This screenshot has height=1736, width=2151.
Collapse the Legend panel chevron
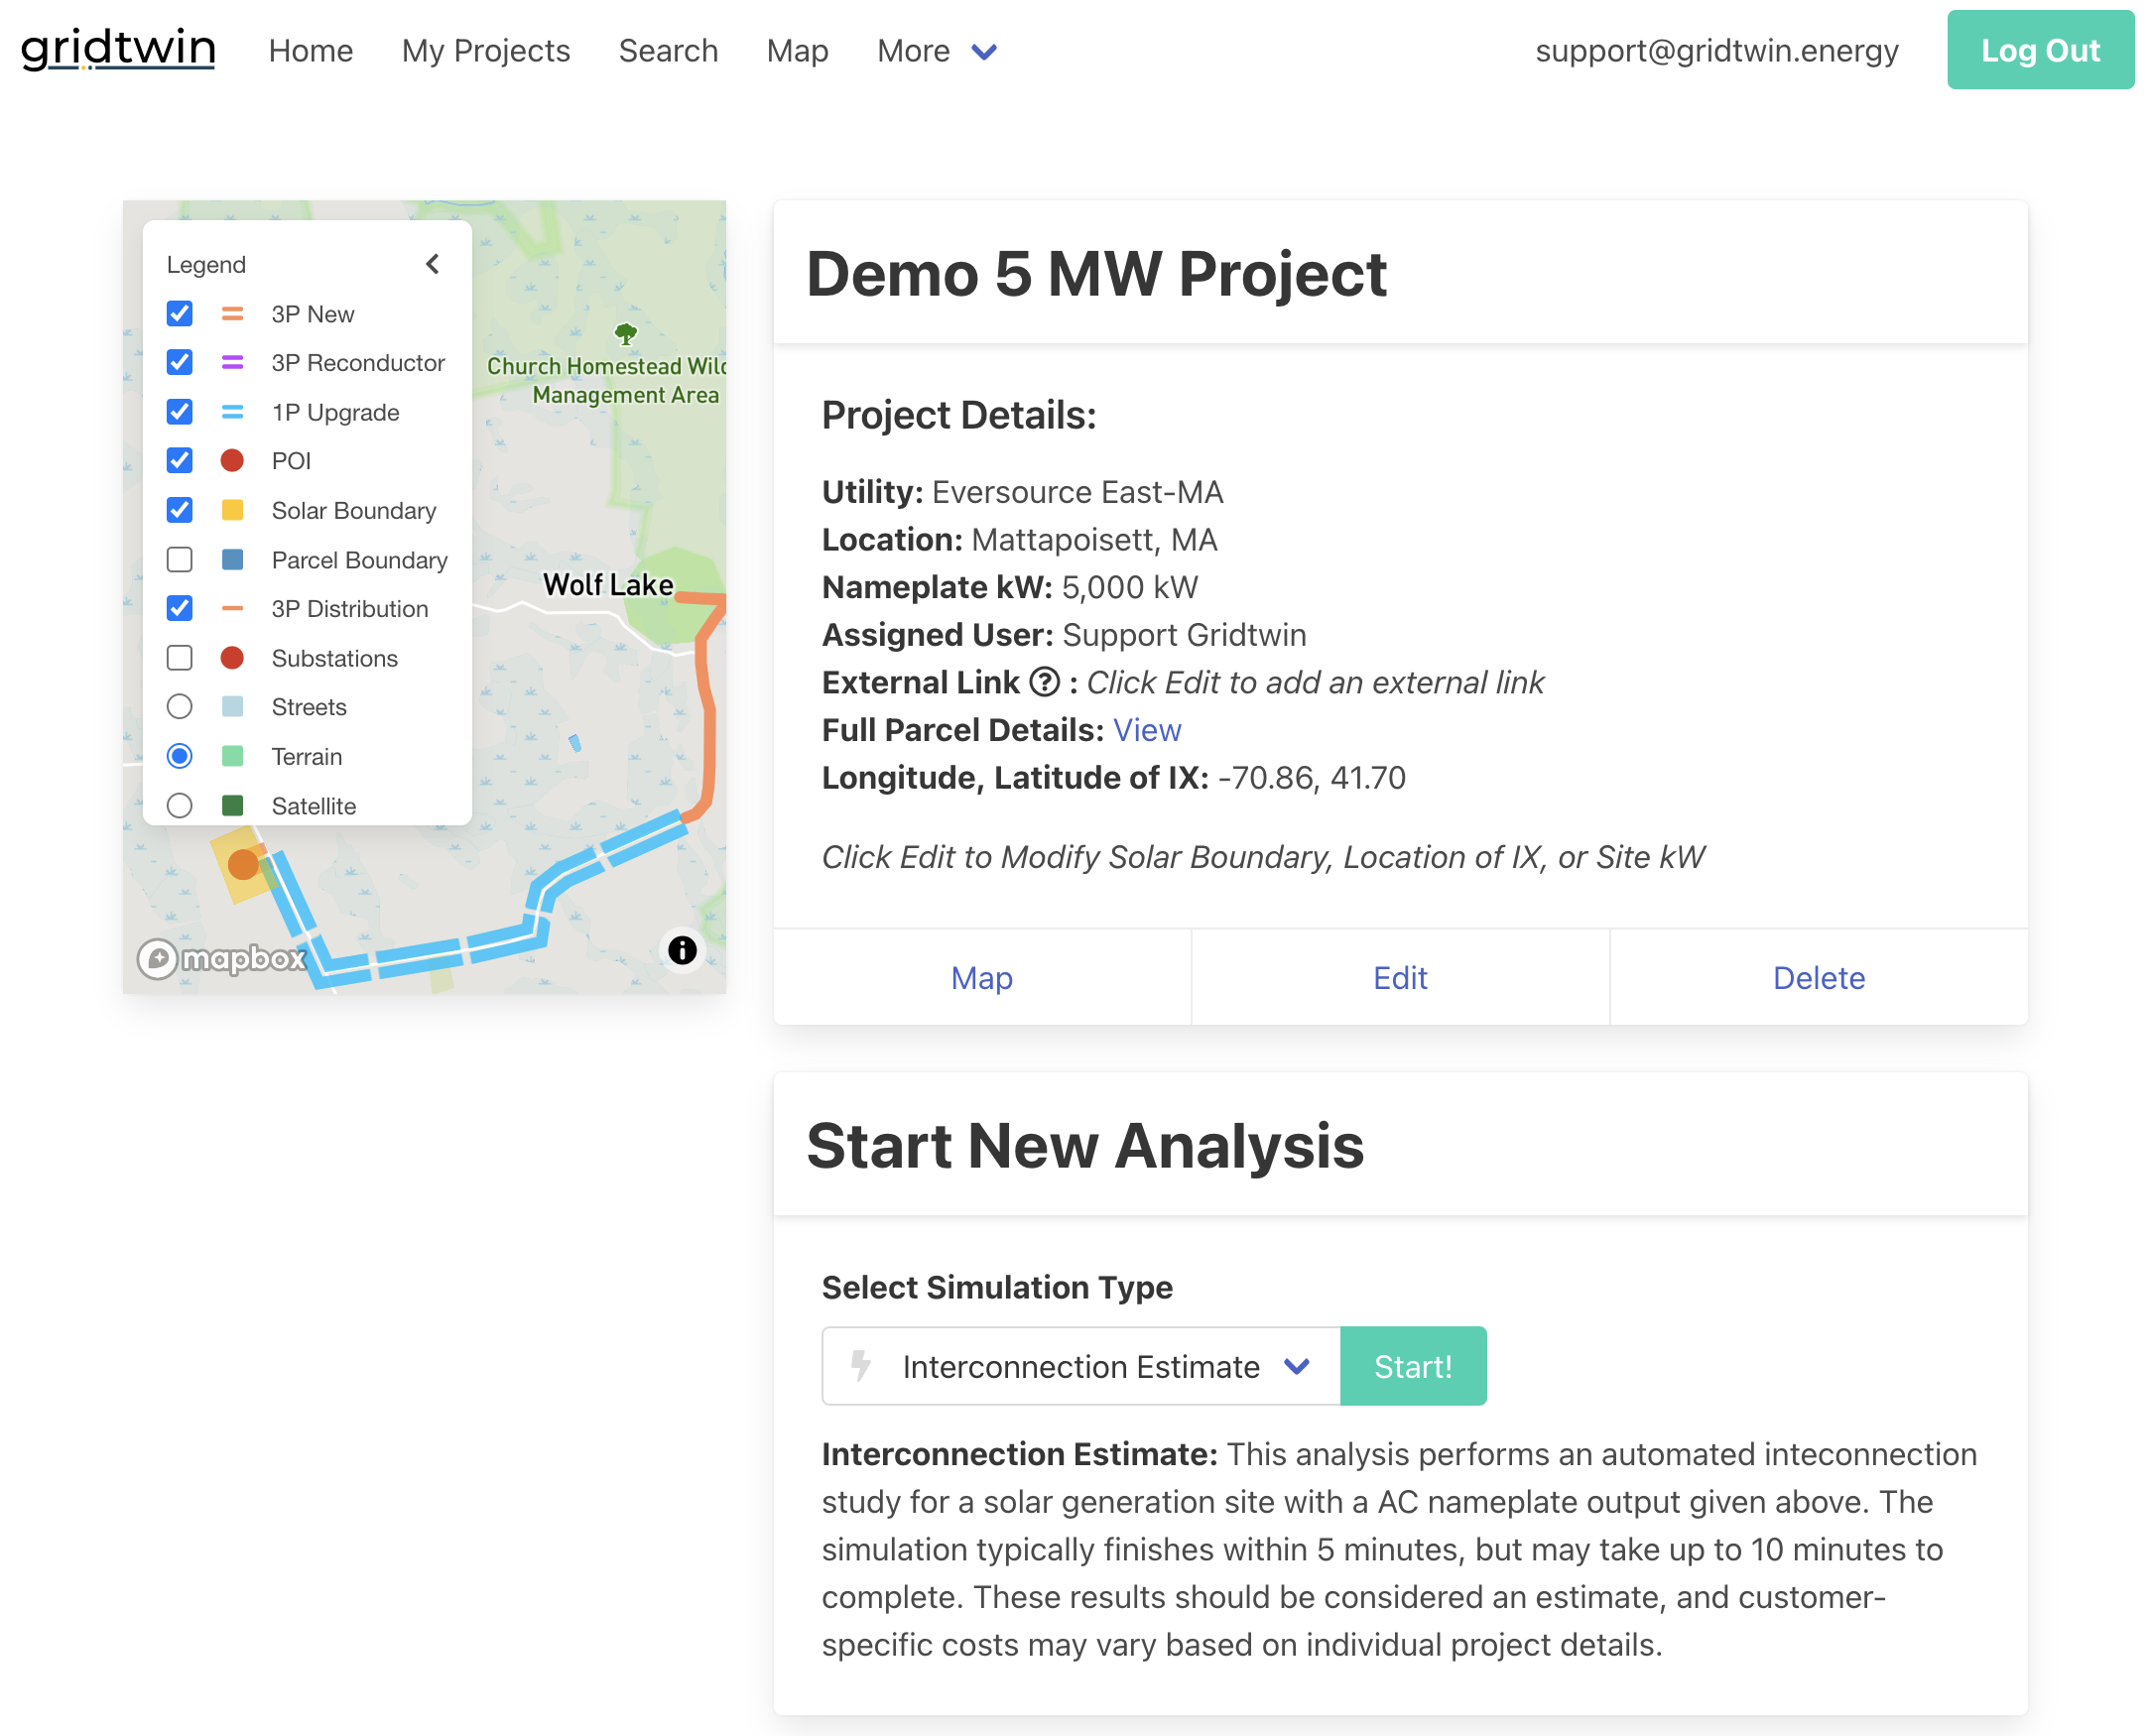tap(432, 264)
